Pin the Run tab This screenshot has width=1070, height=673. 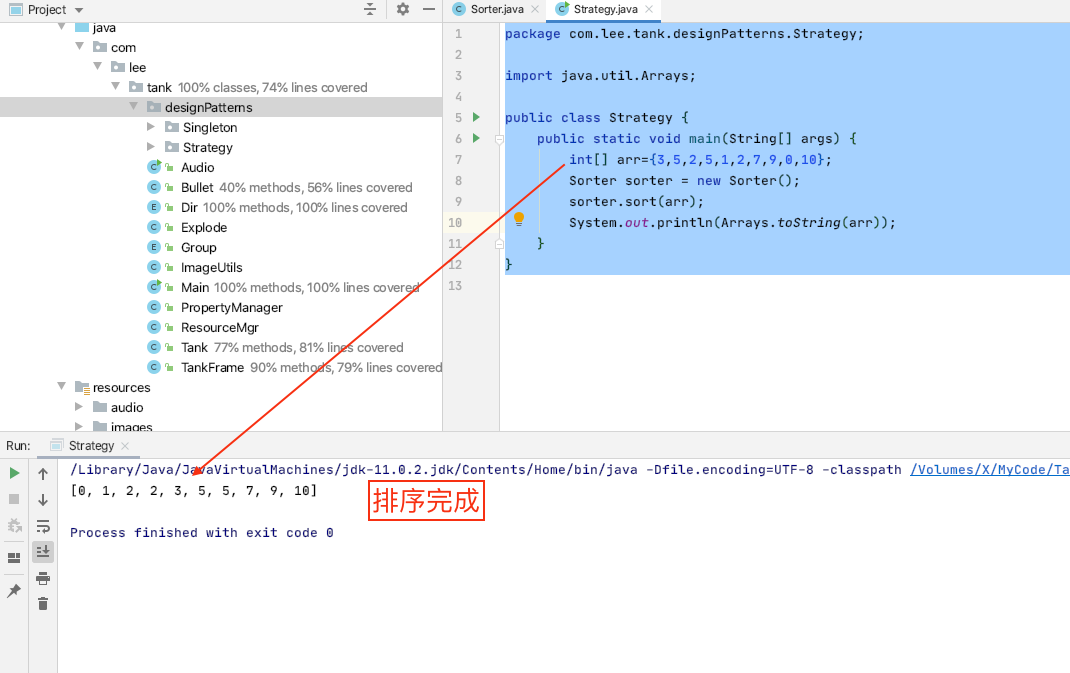tap(14, 591)
